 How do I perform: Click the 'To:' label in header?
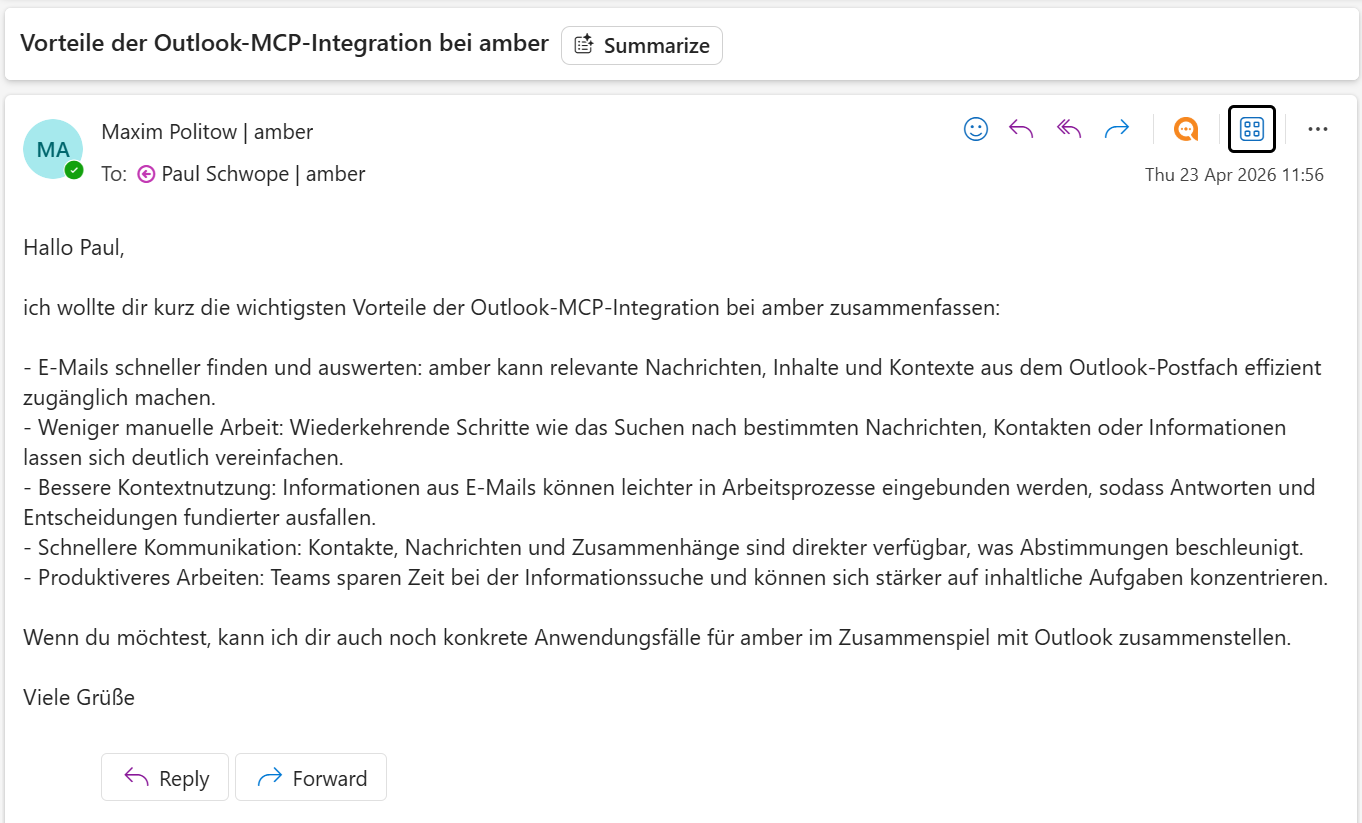click(x=114, y=174)
